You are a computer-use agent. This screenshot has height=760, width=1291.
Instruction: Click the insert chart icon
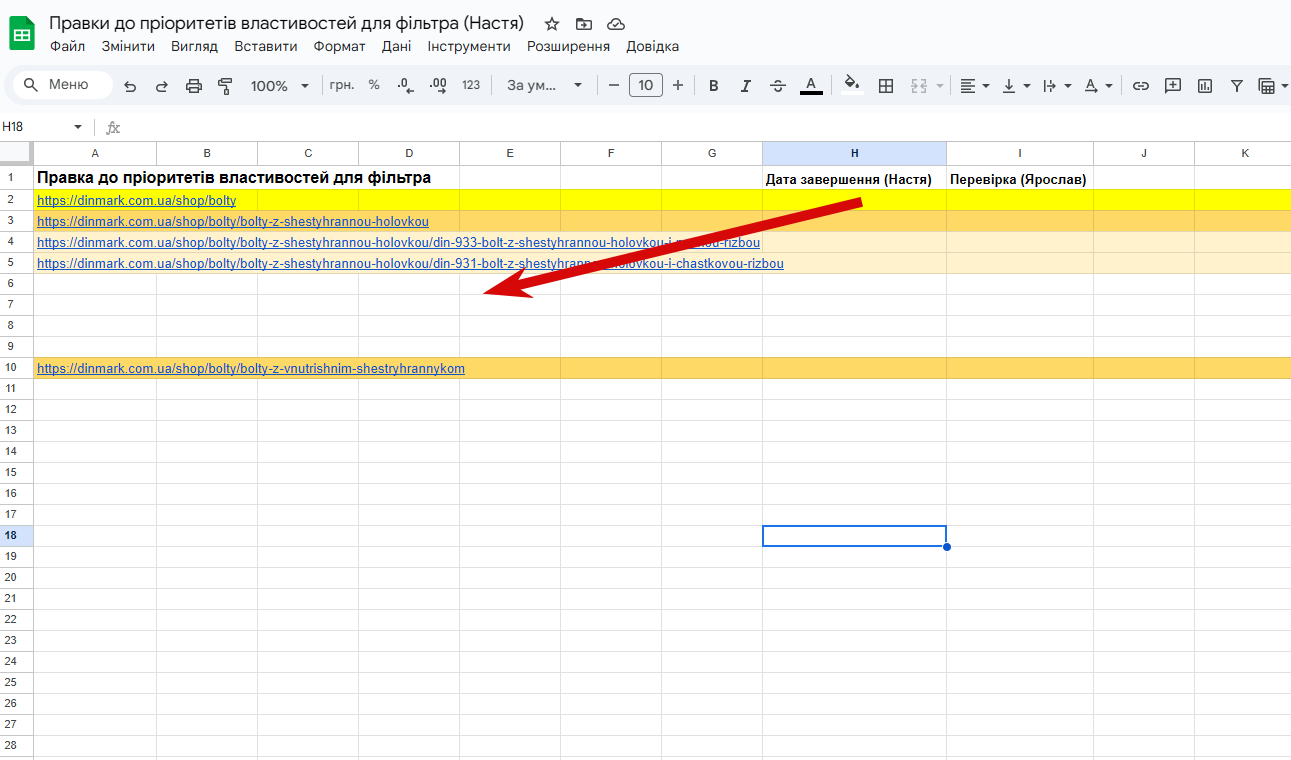(1205, 86)
